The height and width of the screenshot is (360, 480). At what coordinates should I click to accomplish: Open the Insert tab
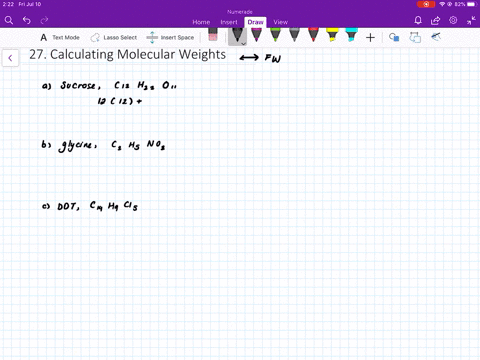[229, 22]
